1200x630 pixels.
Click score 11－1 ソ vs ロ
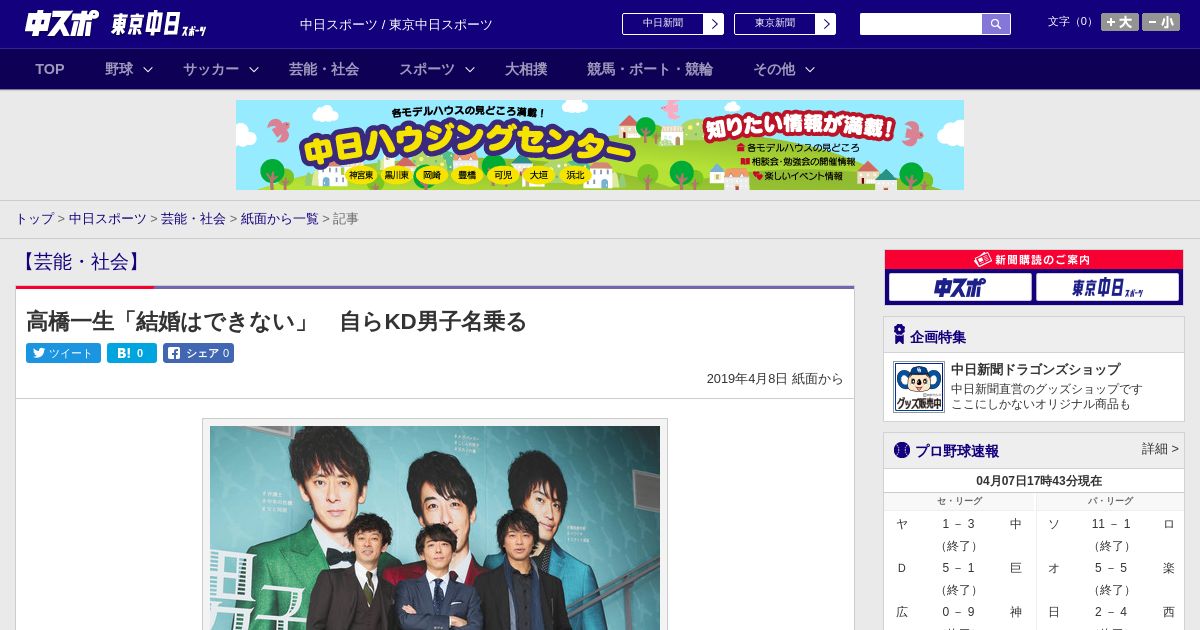click(x=1111, y=524)
